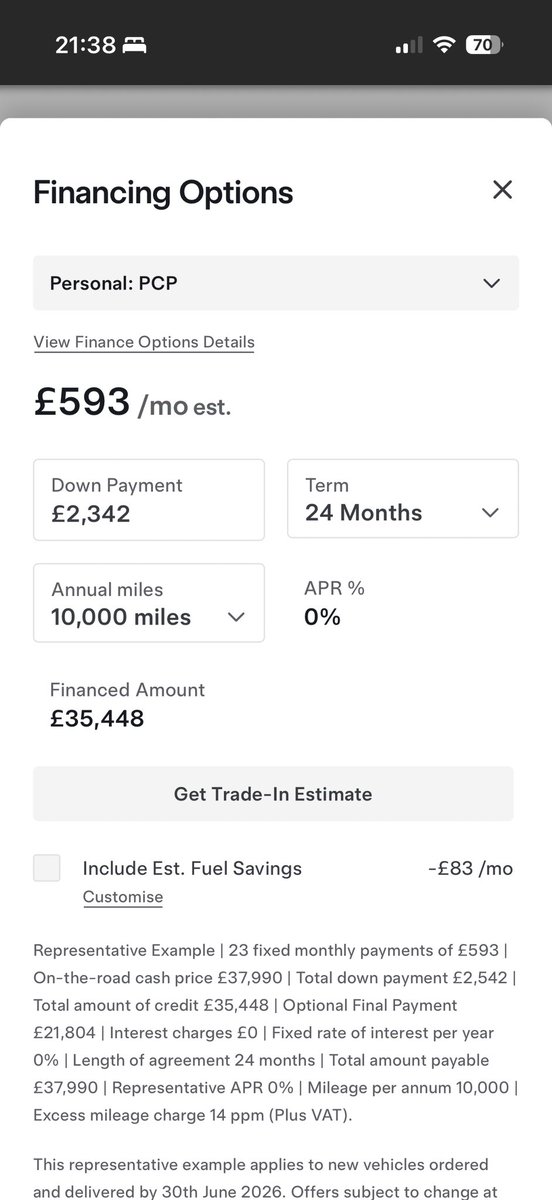Tick the Include Est. Fuel Savings checkbox
552x1200 pixels.
coord(47,867)
